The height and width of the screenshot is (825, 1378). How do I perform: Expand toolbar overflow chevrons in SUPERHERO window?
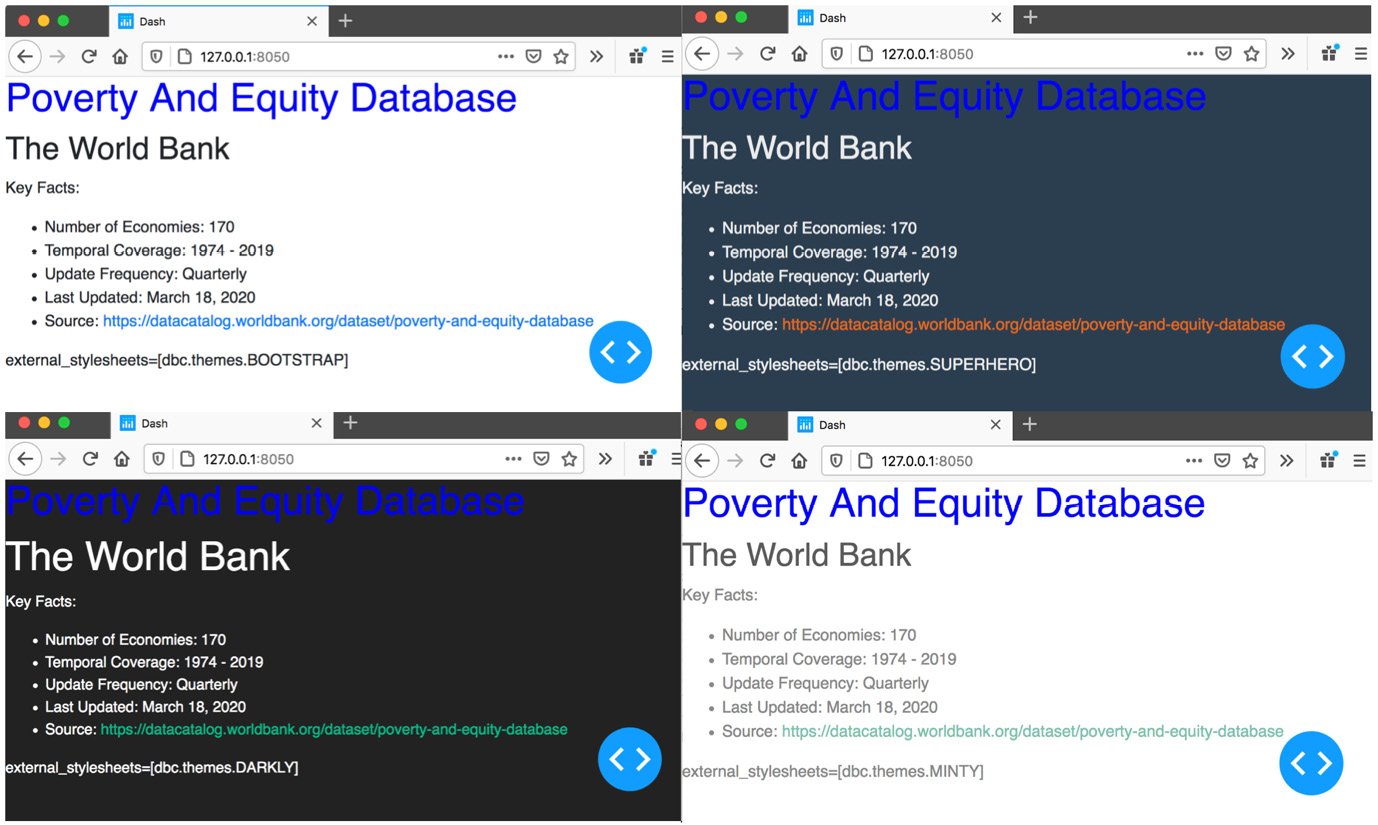click(1287, 54)
